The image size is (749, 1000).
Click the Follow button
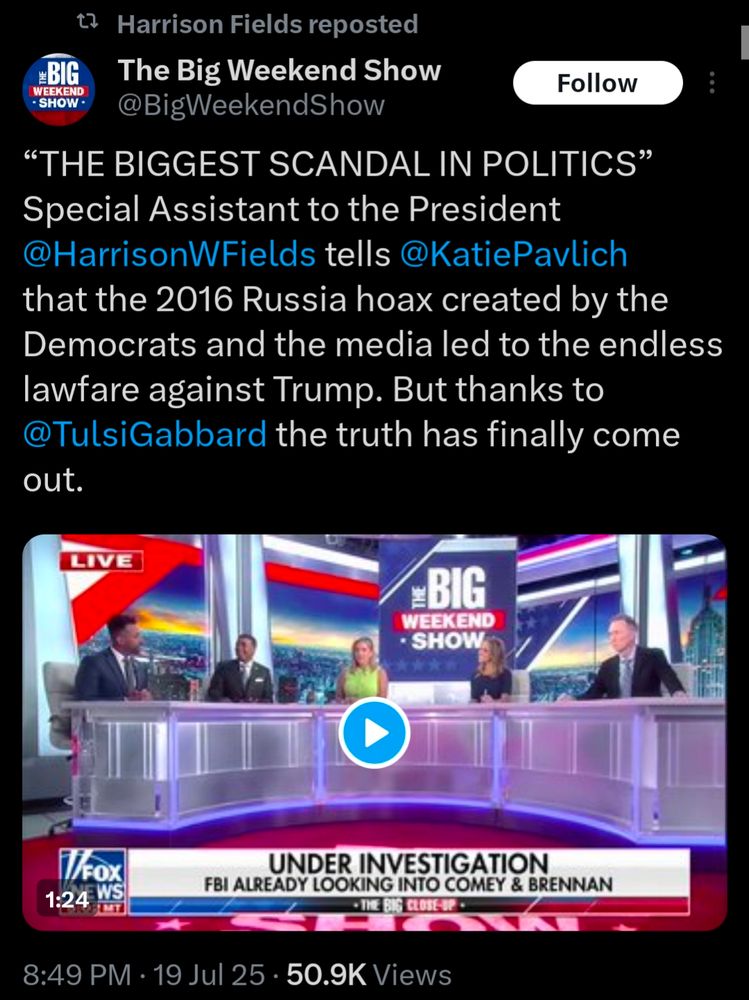pyautogui.click(x=598, y=83)
